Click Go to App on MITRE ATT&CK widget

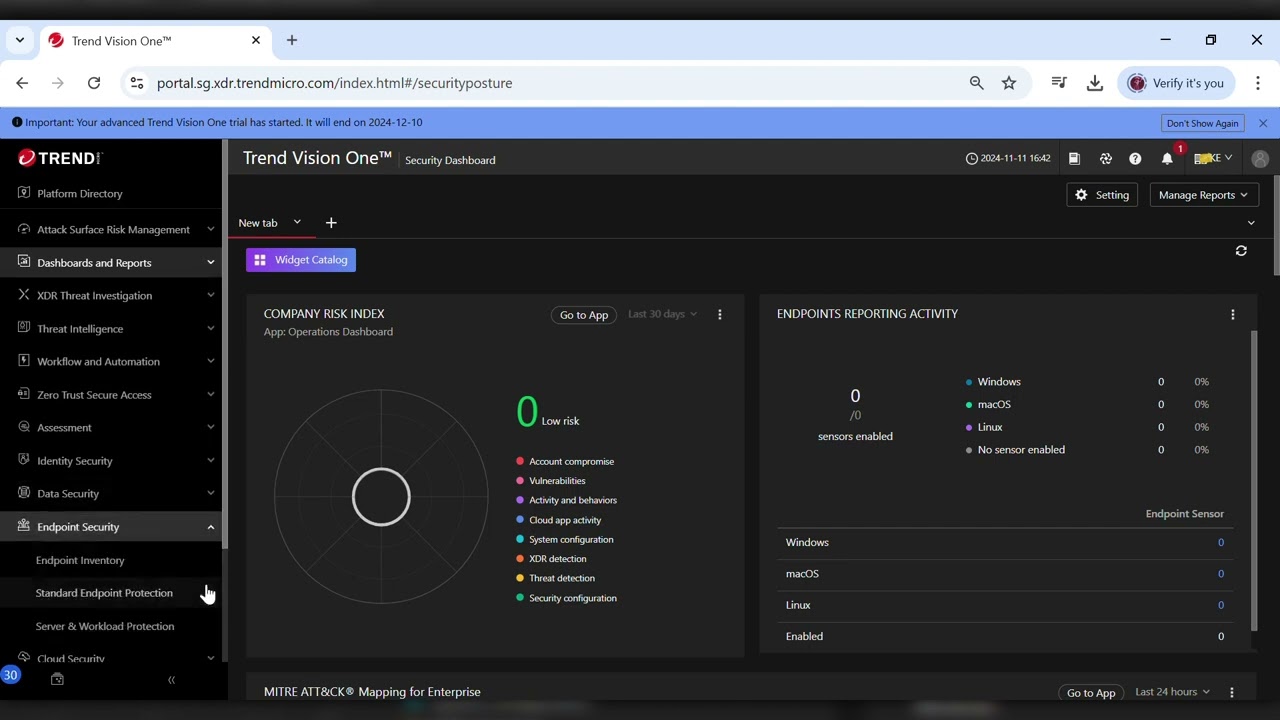(x=1091, y=693)
